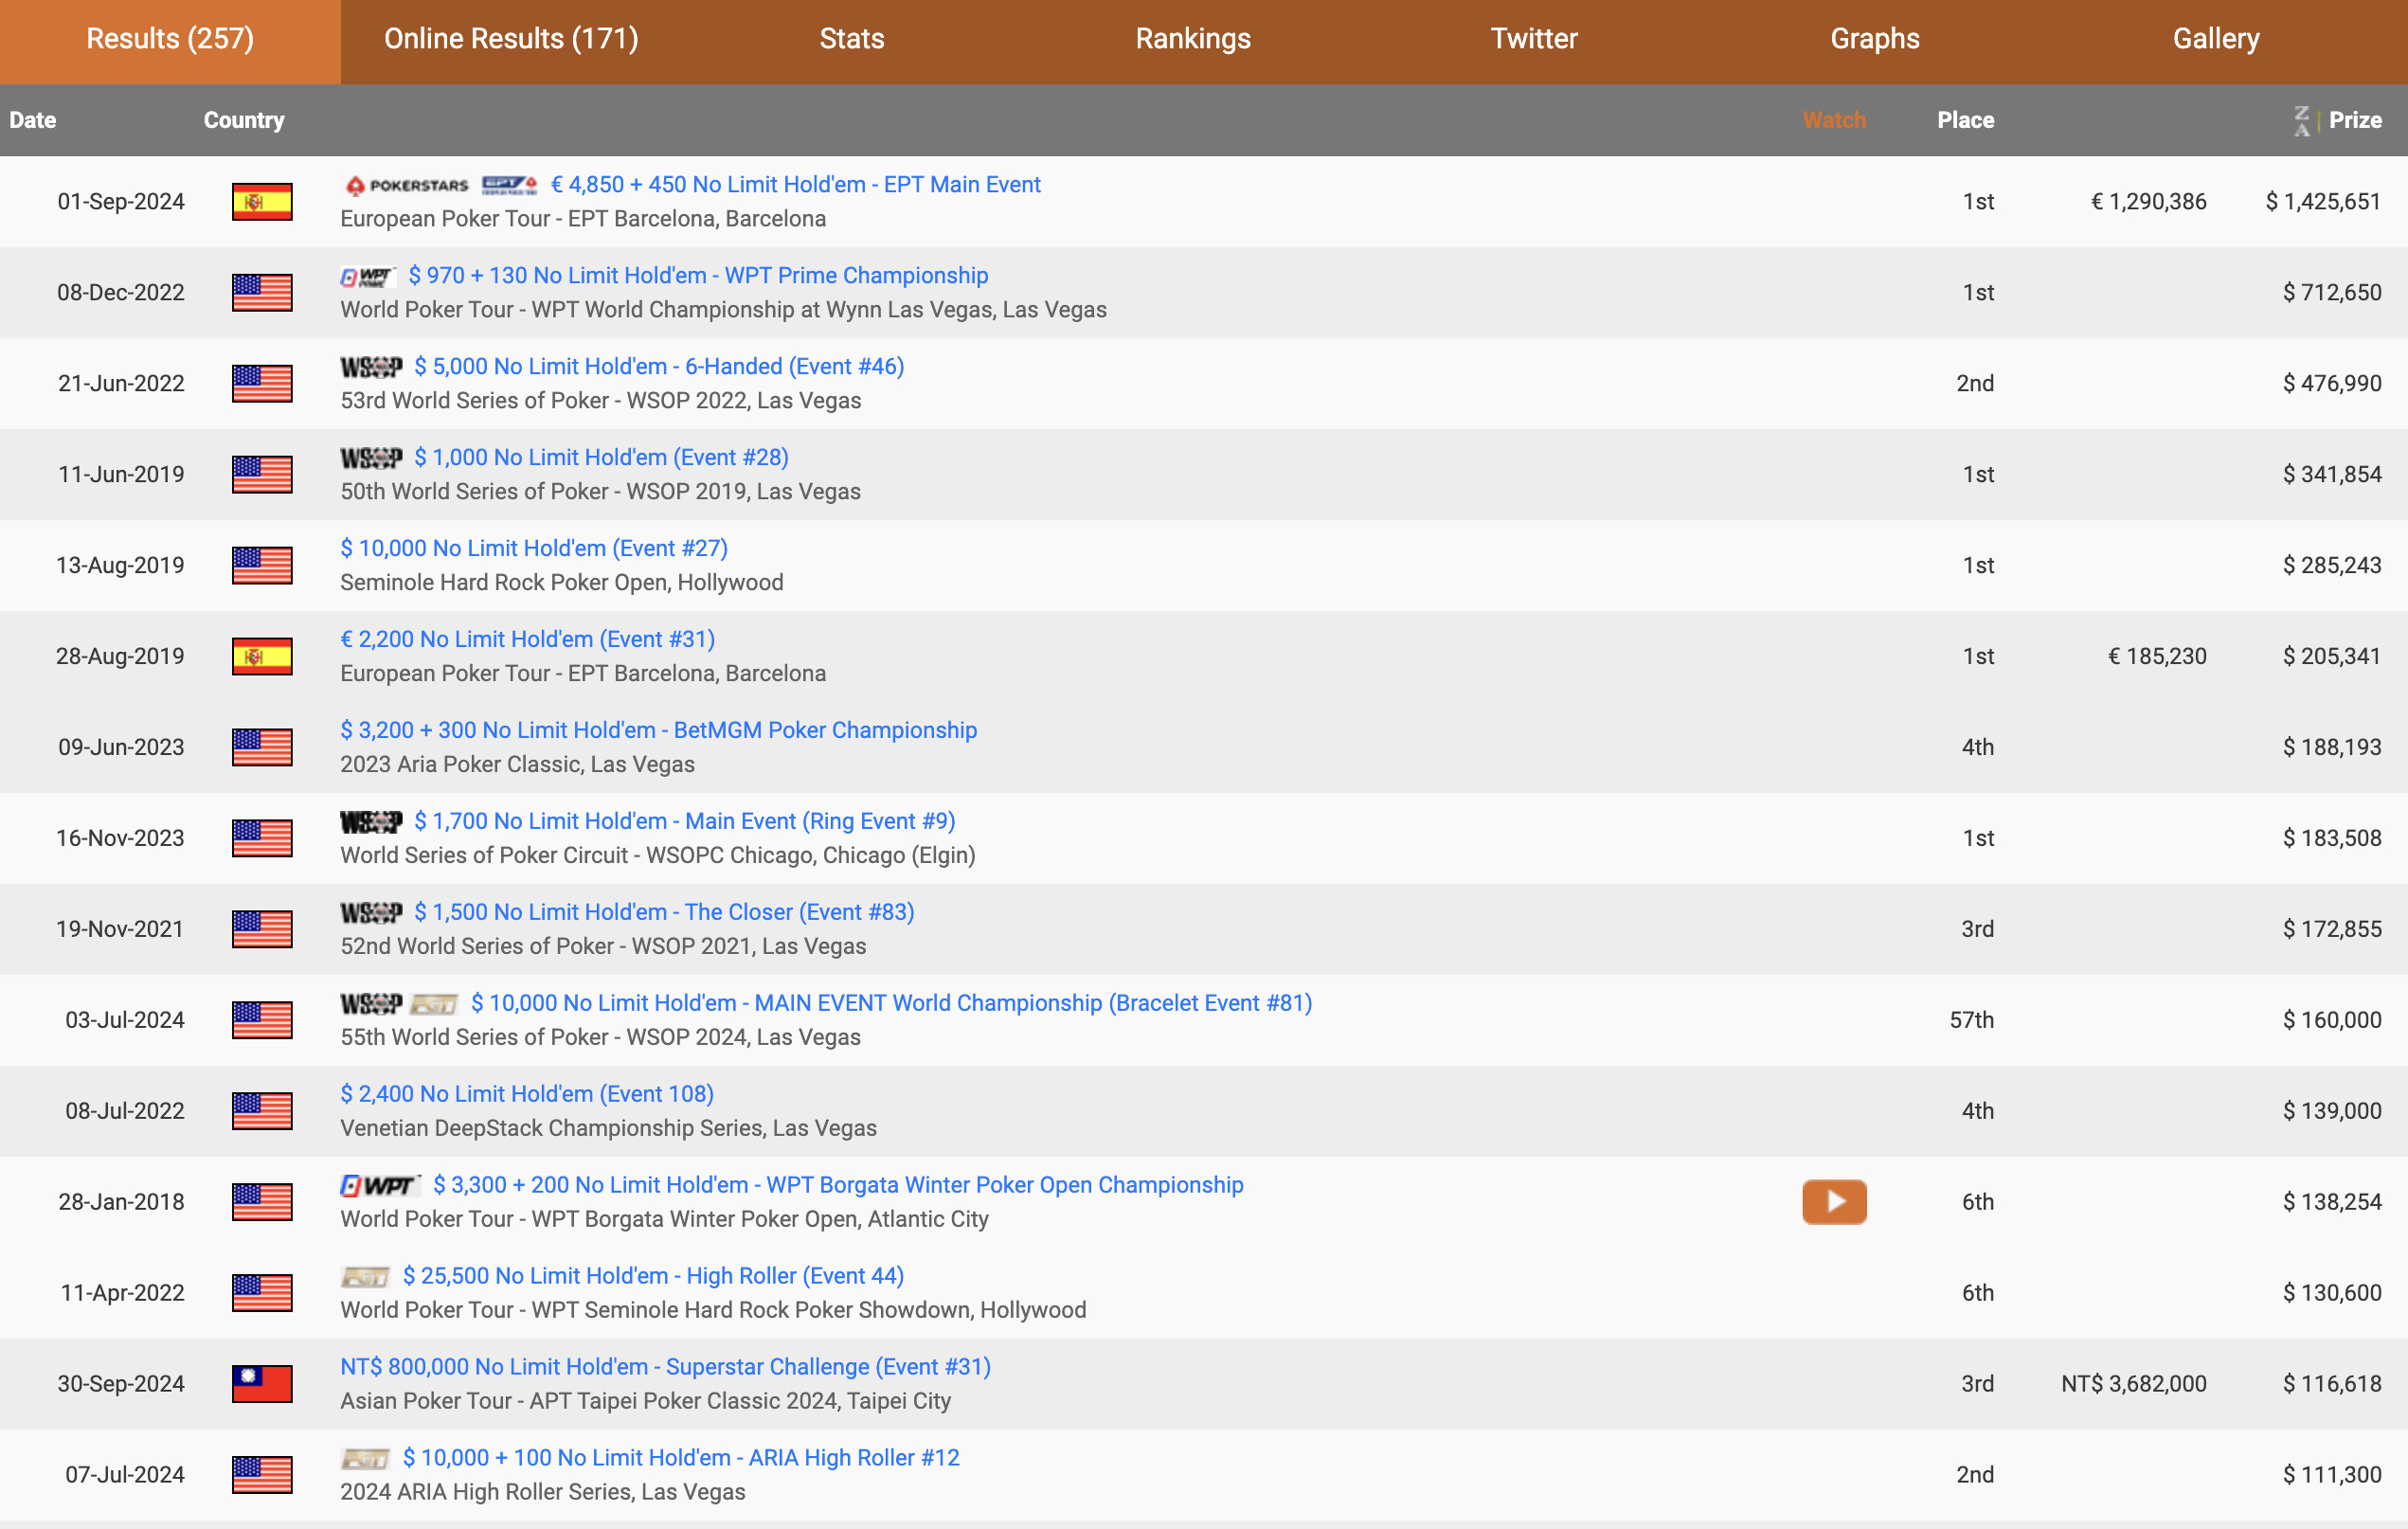Open the Gallery tab
2408x1529 pixels.
[2215, 39]
